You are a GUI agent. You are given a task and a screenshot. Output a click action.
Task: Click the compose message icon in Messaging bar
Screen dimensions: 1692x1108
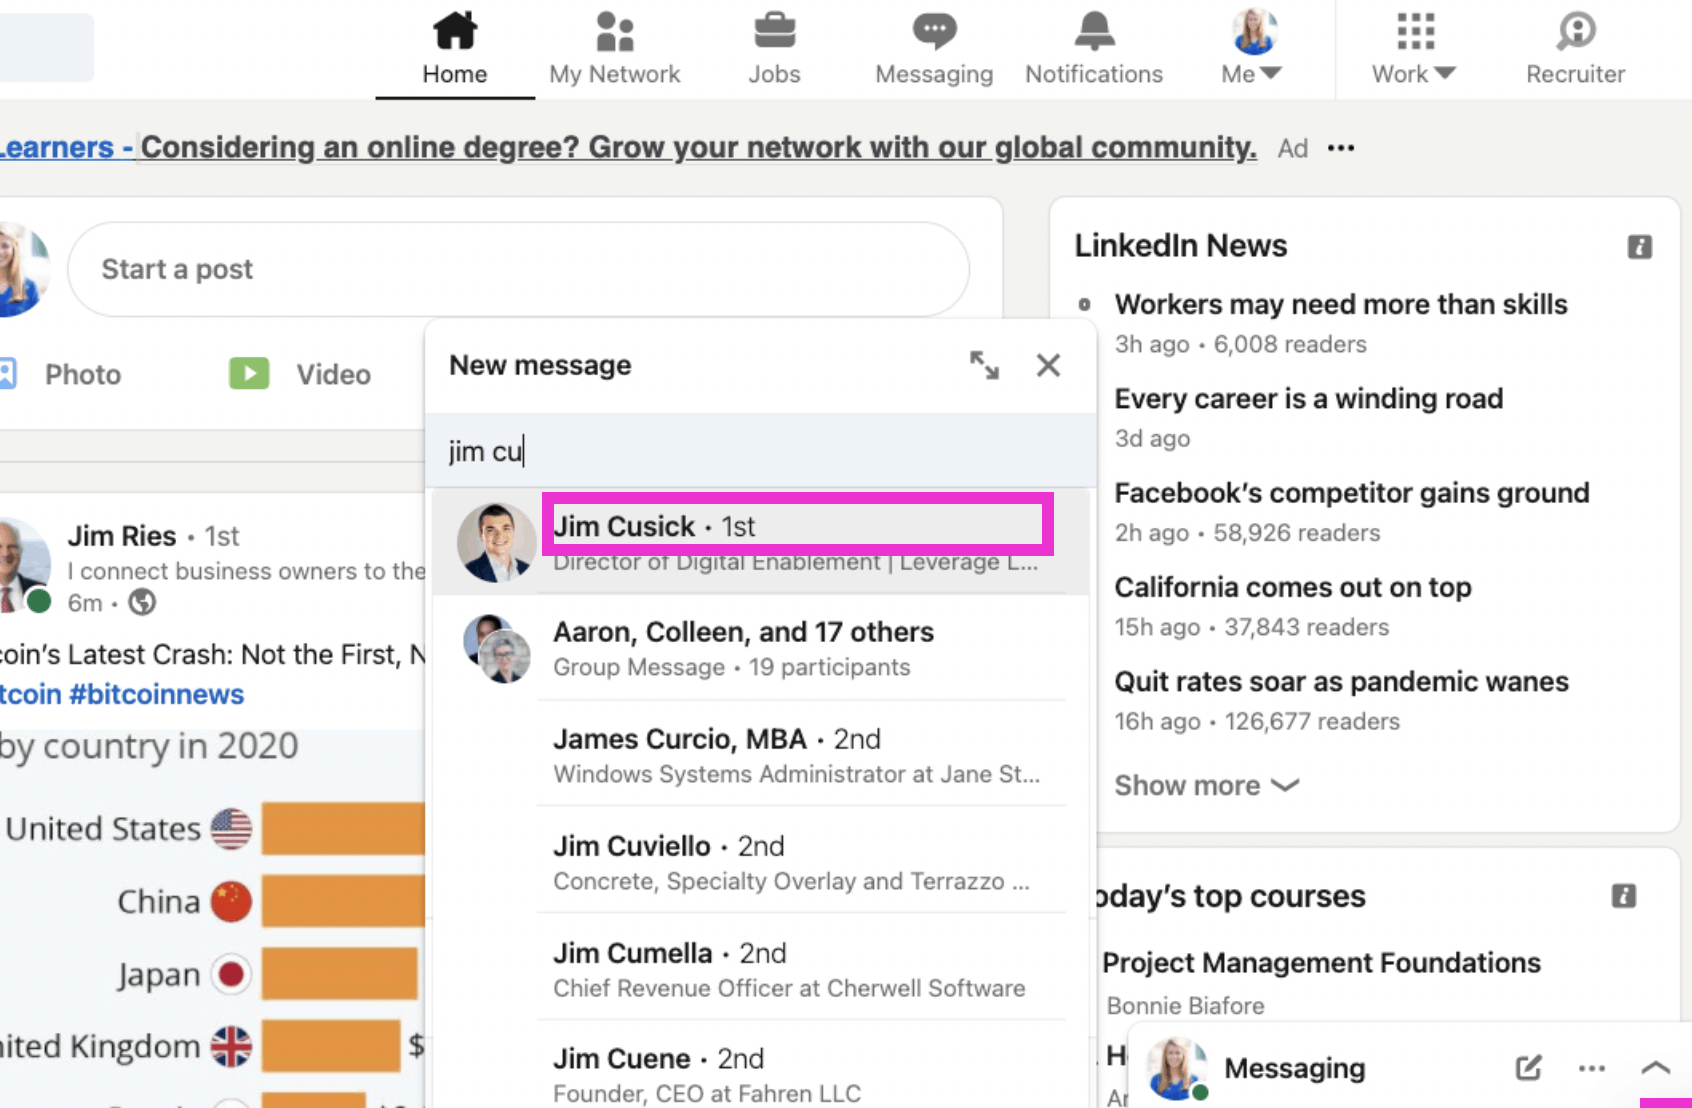(1528, 1068)
